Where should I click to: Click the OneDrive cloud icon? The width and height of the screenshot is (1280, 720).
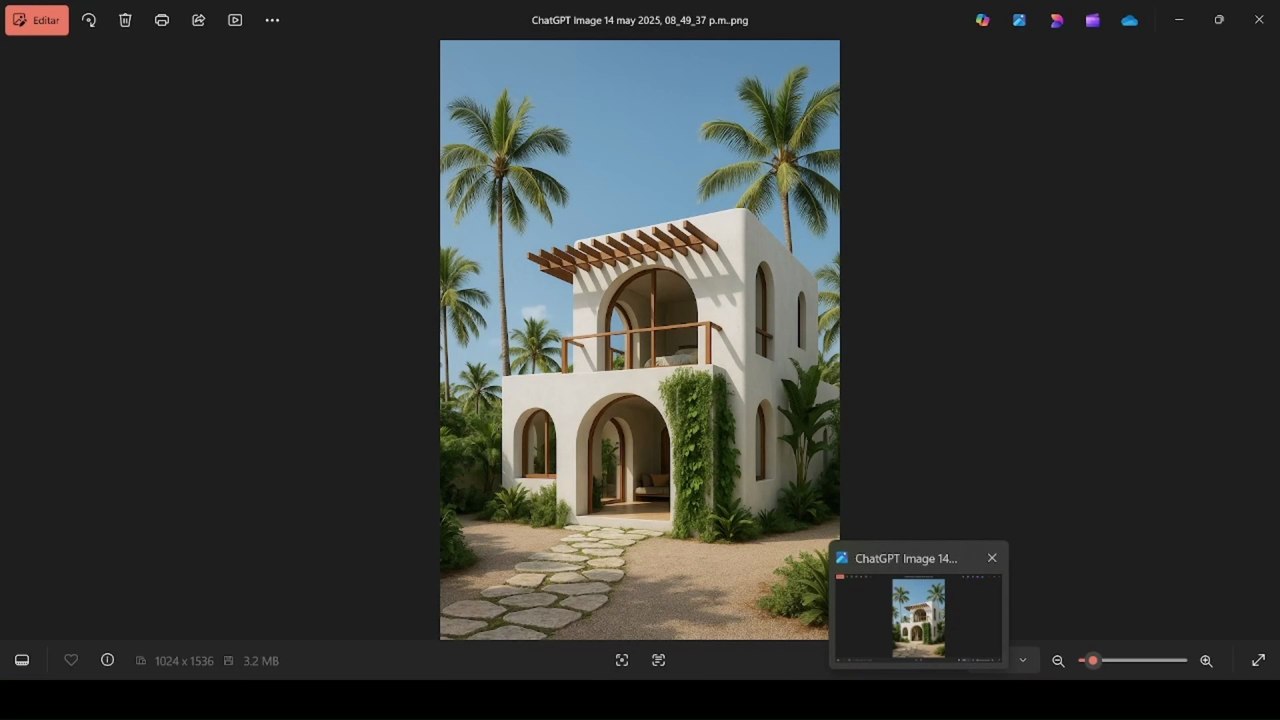[1130, 20]
